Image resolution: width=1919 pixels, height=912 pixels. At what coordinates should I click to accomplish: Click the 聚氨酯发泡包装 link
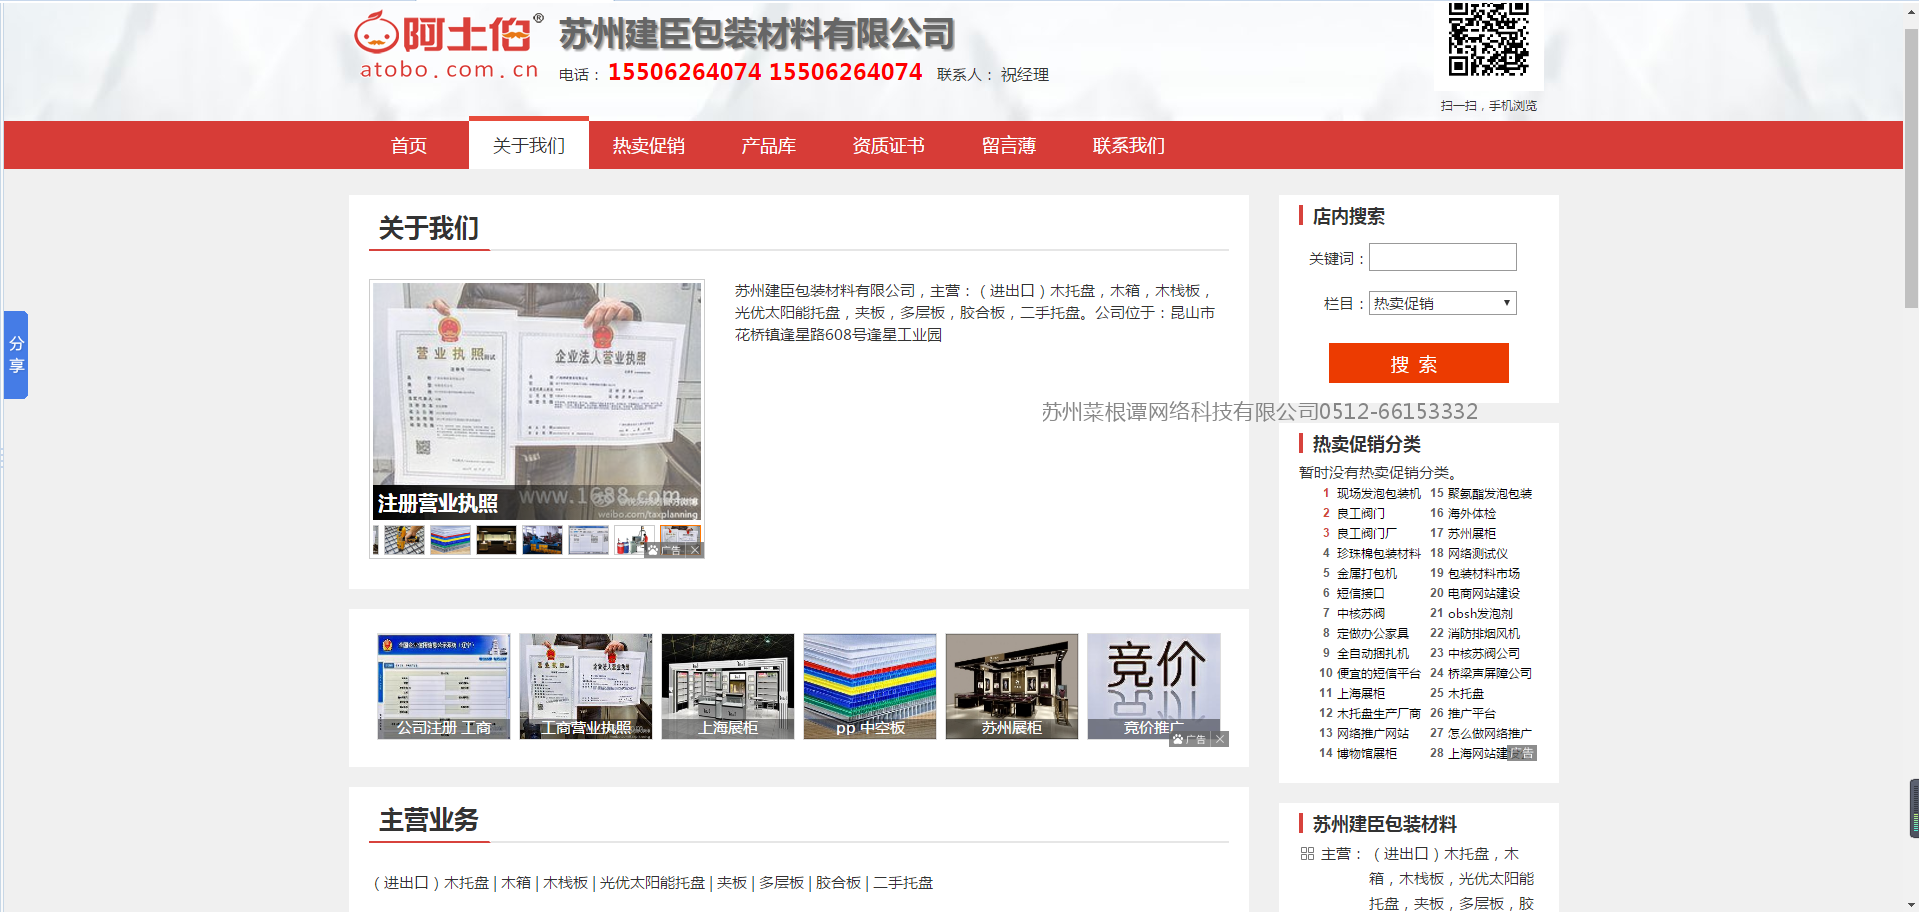tap(1490, 493)
